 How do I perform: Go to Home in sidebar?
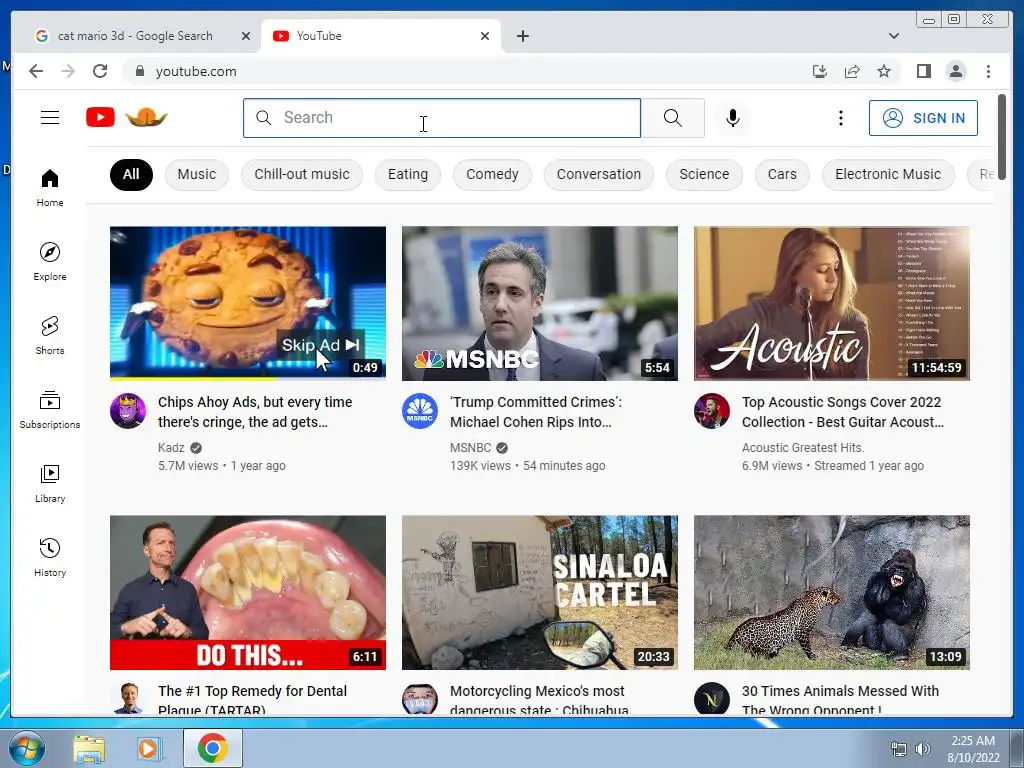tap(50, 188)
